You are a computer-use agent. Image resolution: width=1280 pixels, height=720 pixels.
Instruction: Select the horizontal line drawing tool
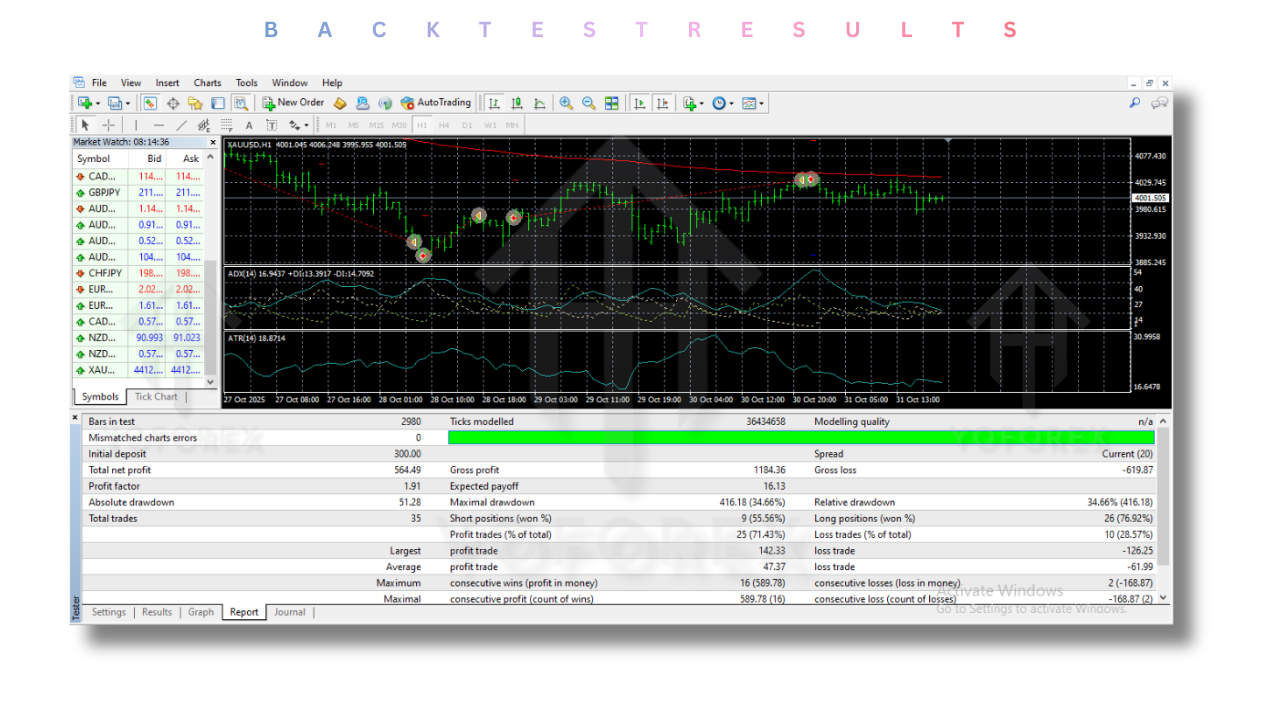[x=158, y=124]
